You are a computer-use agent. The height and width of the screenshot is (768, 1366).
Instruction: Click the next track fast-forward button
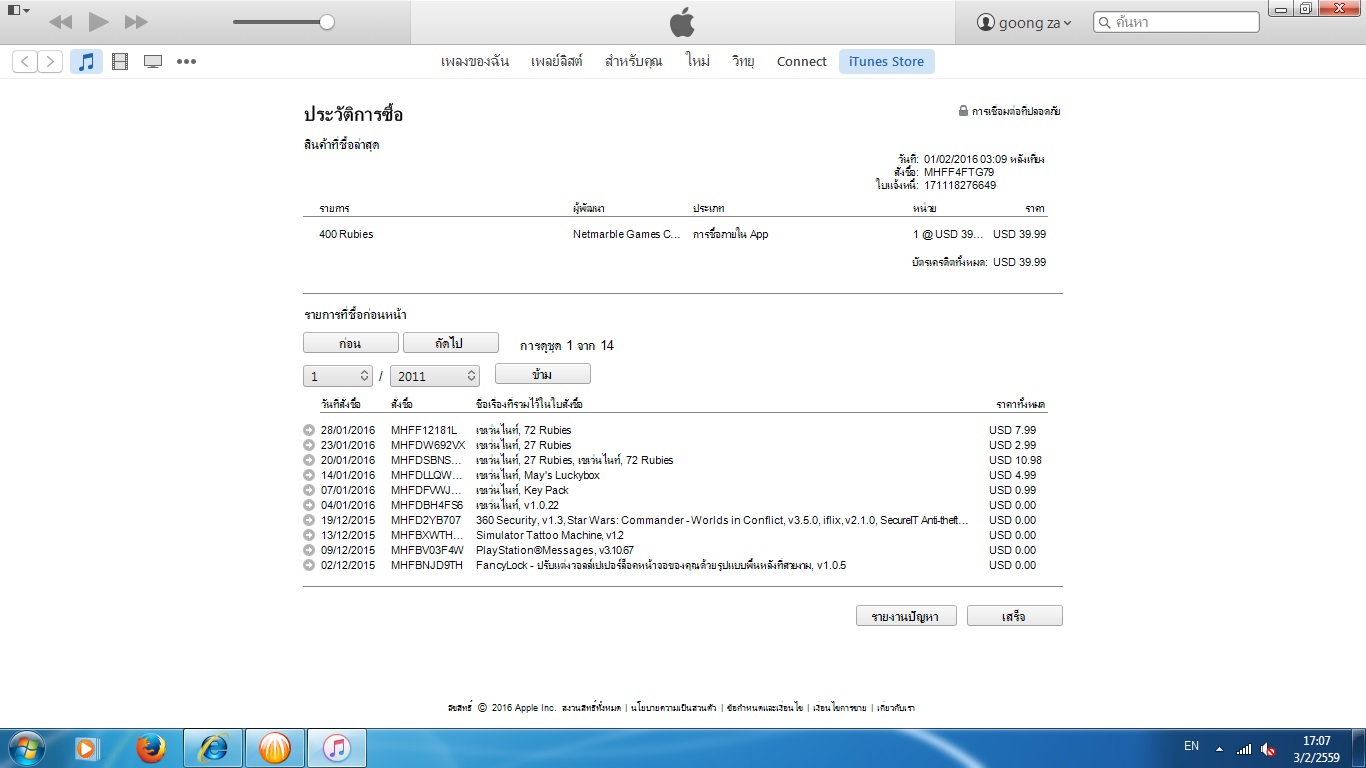pos(136,22)
